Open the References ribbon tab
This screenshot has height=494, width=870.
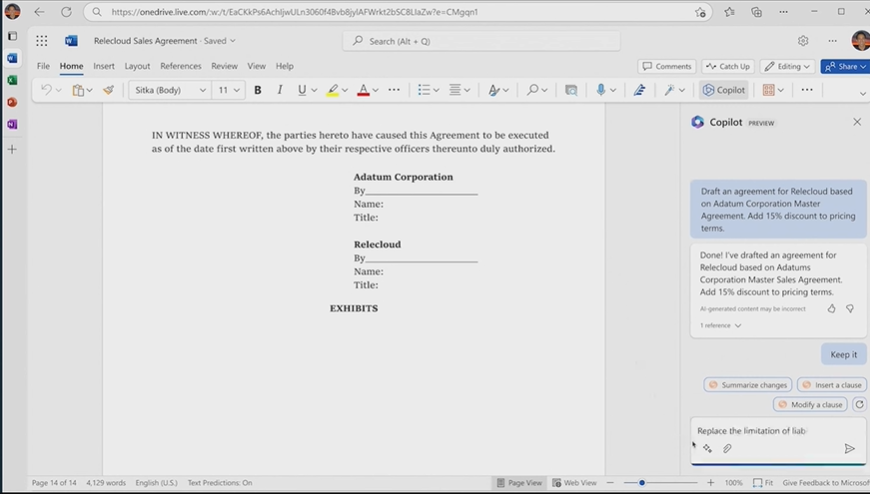click(x=180, y=66)
